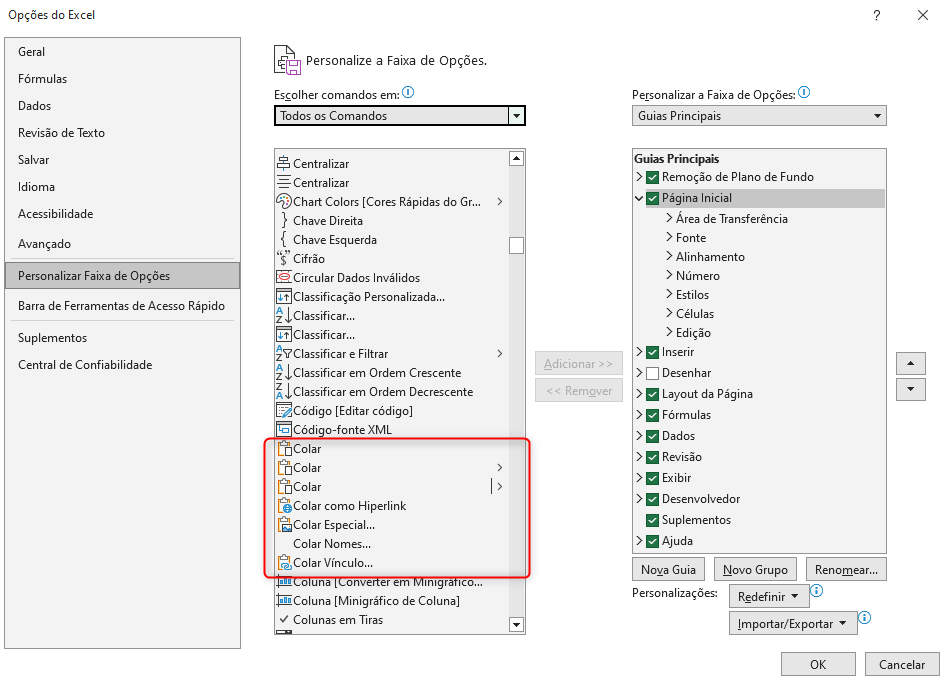945x683 pixels.
Task: Click the Chave Esquerda brace icon
Action: coord(283,239)
